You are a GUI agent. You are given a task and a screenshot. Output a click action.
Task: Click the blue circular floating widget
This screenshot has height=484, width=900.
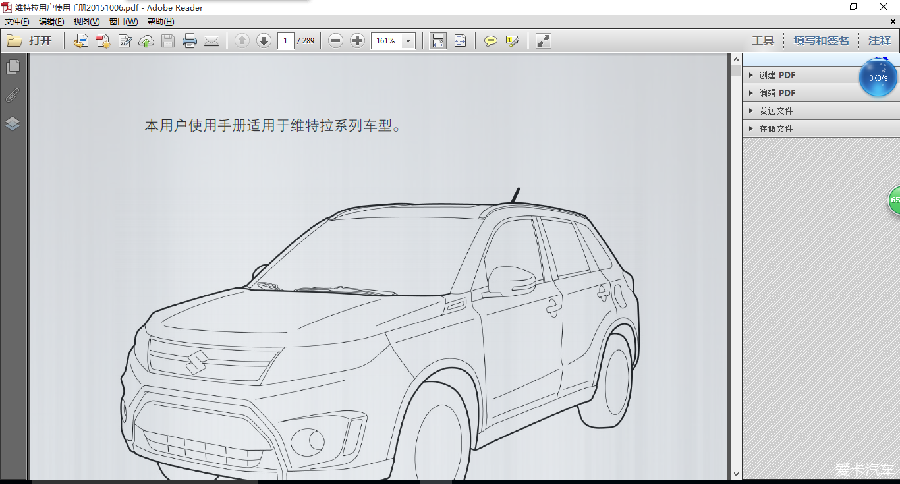(878, 78)
